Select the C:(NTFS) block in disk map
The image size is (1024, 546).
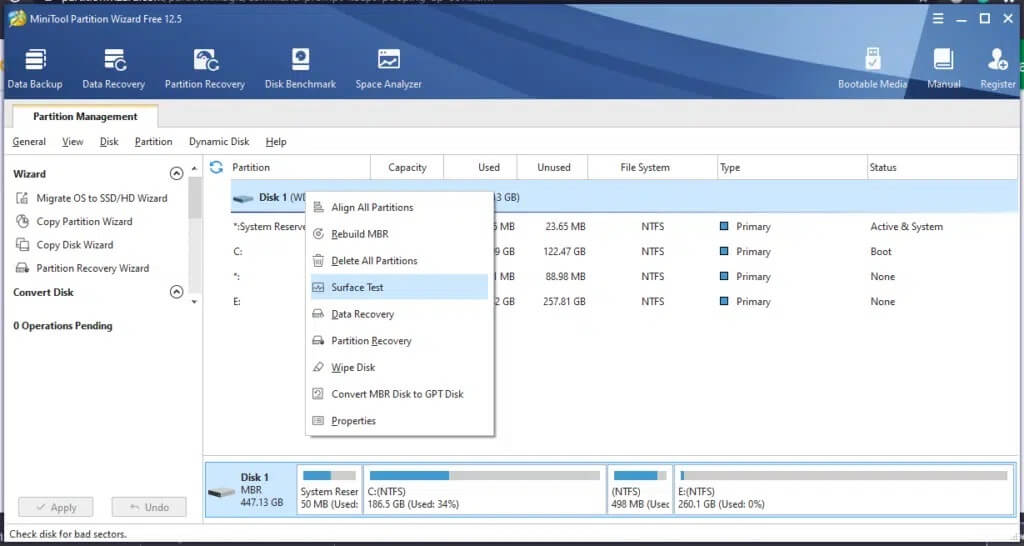485,490
